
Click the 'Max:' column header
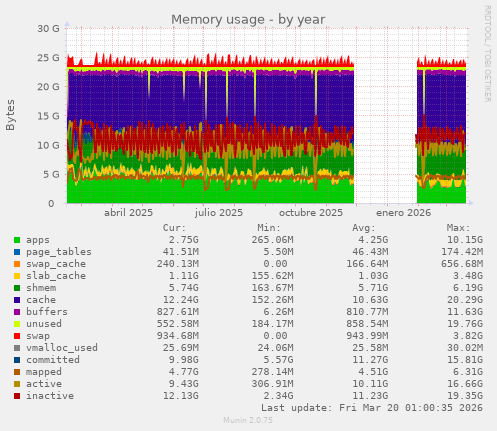click(458, 228)
